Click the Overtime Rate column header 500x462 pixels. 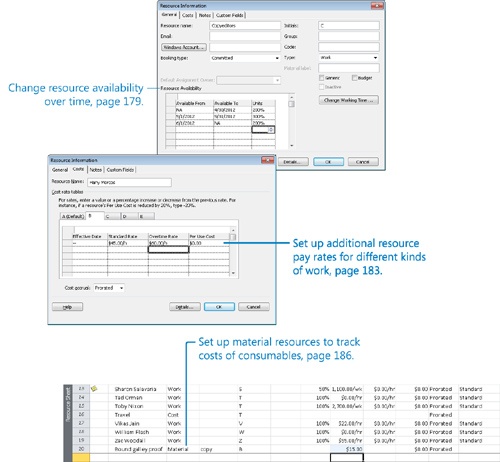coord(168,236)
